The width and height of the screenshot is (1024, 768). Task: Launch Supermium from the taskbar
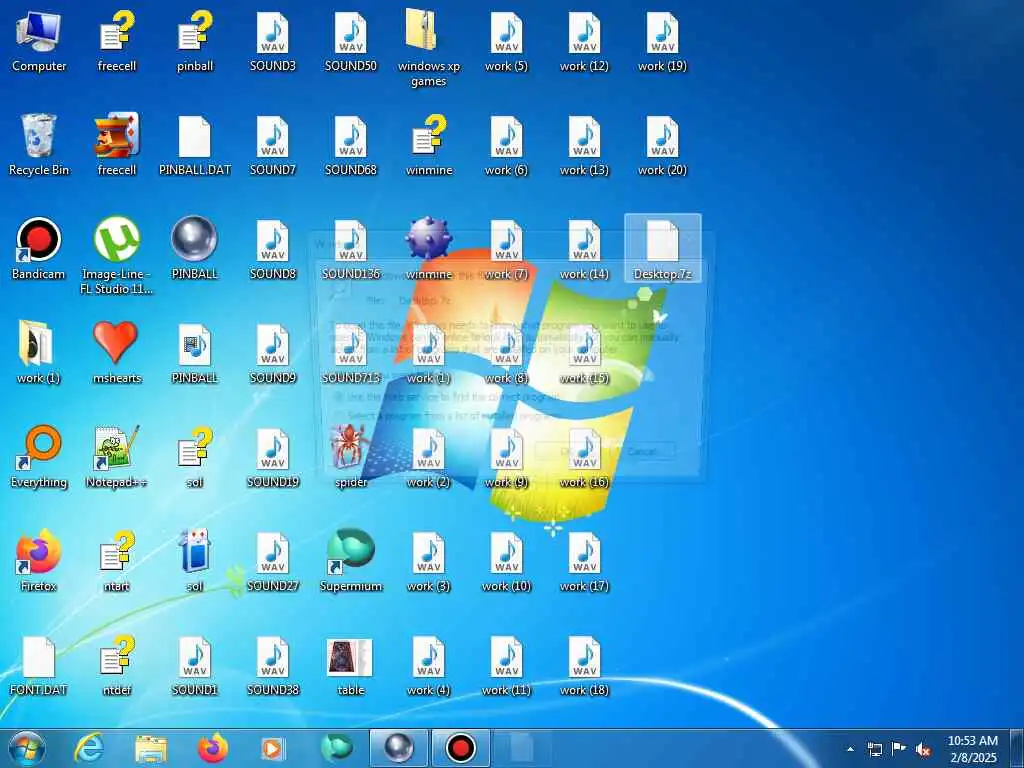pos(336,748)
